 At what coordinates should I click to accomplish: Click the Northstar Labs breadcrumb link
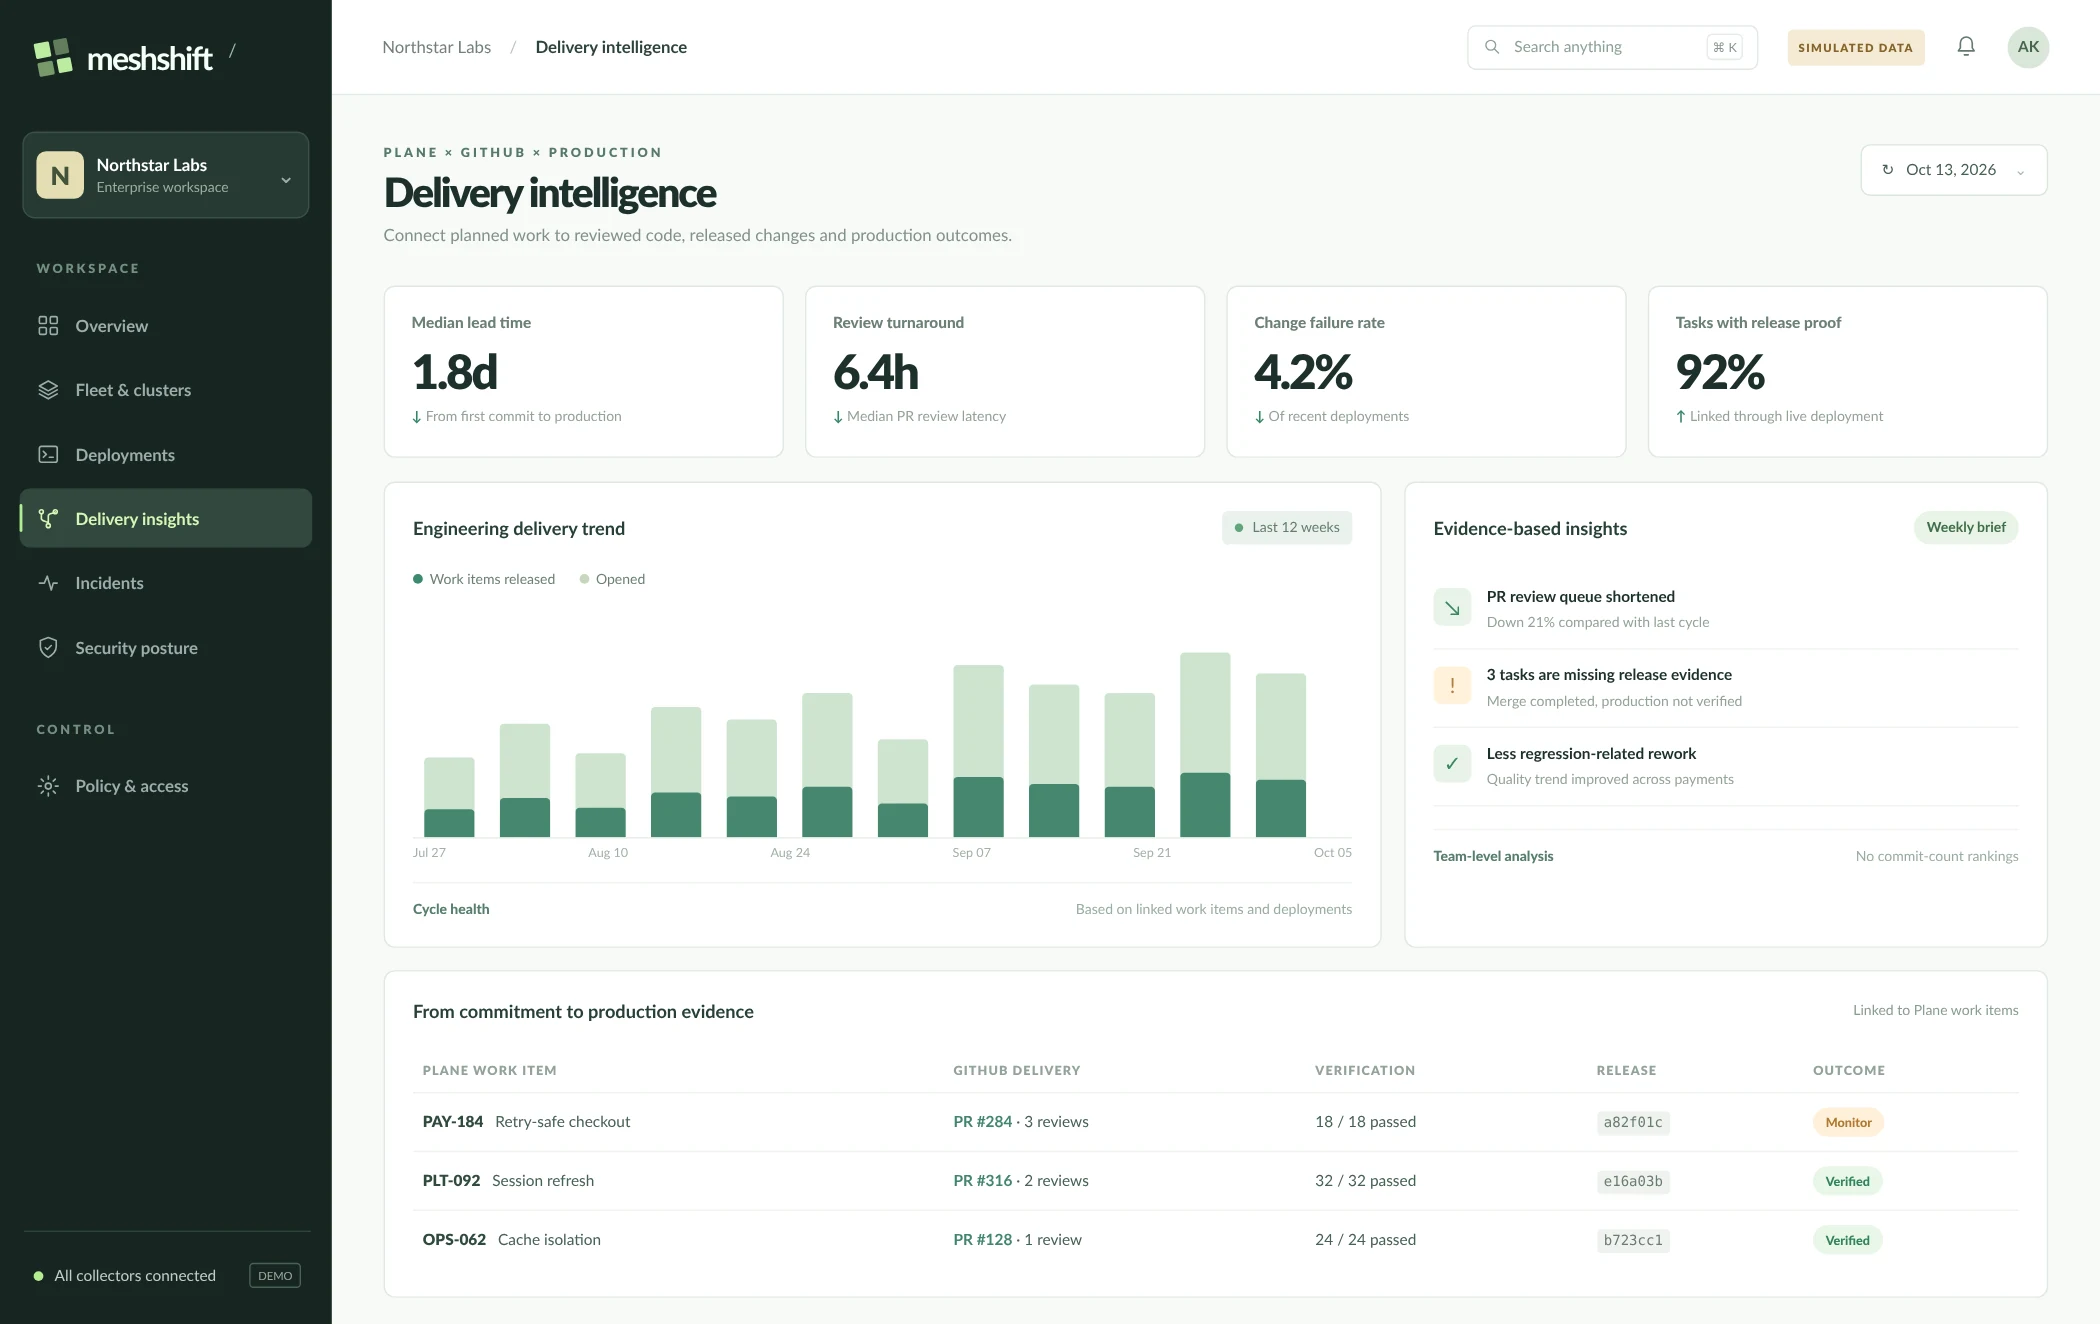coord(437,47)
